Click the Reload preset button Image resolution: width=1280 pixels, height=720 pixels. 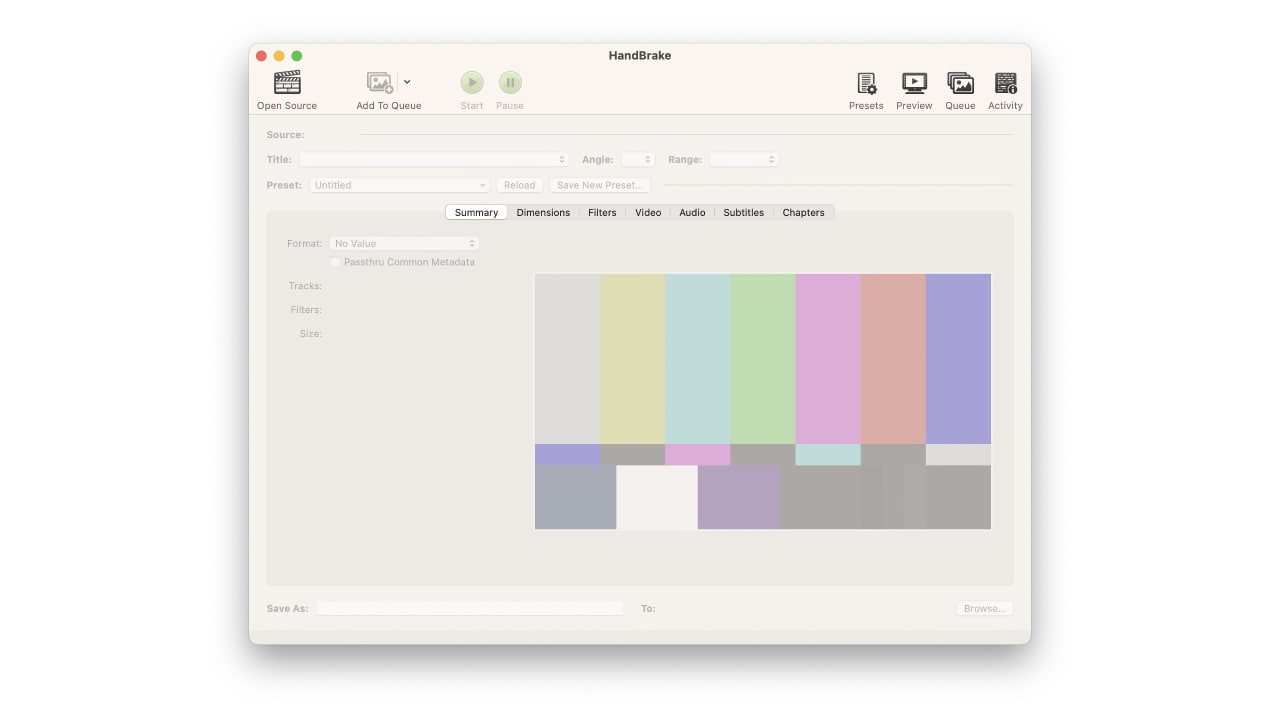point(519,185)
